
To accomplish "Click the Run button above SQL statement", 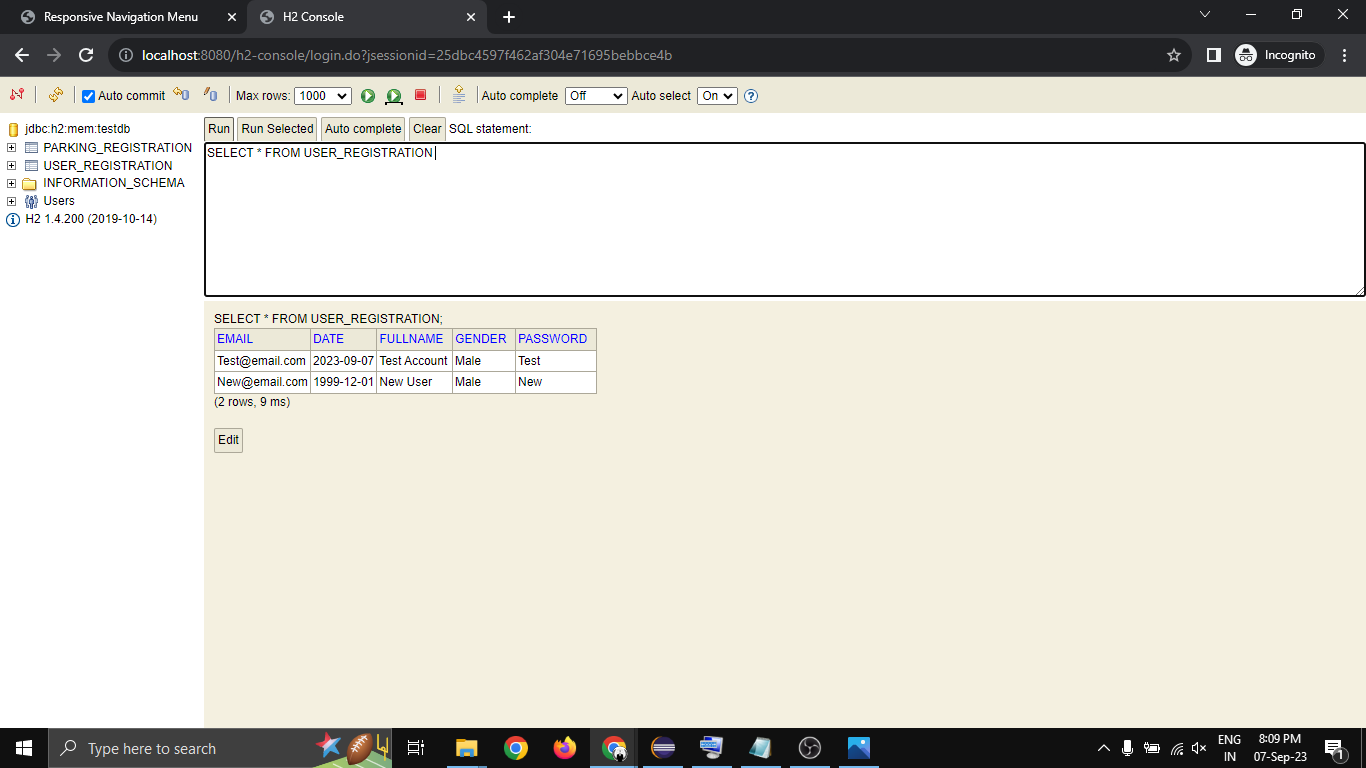I will (219, 129).
